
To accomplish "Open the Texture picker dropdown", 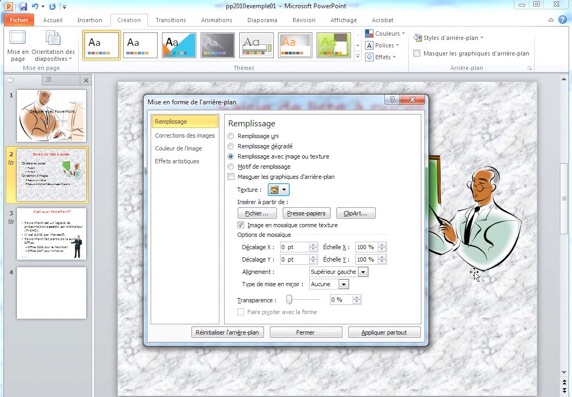I will [x=284, y=189].
